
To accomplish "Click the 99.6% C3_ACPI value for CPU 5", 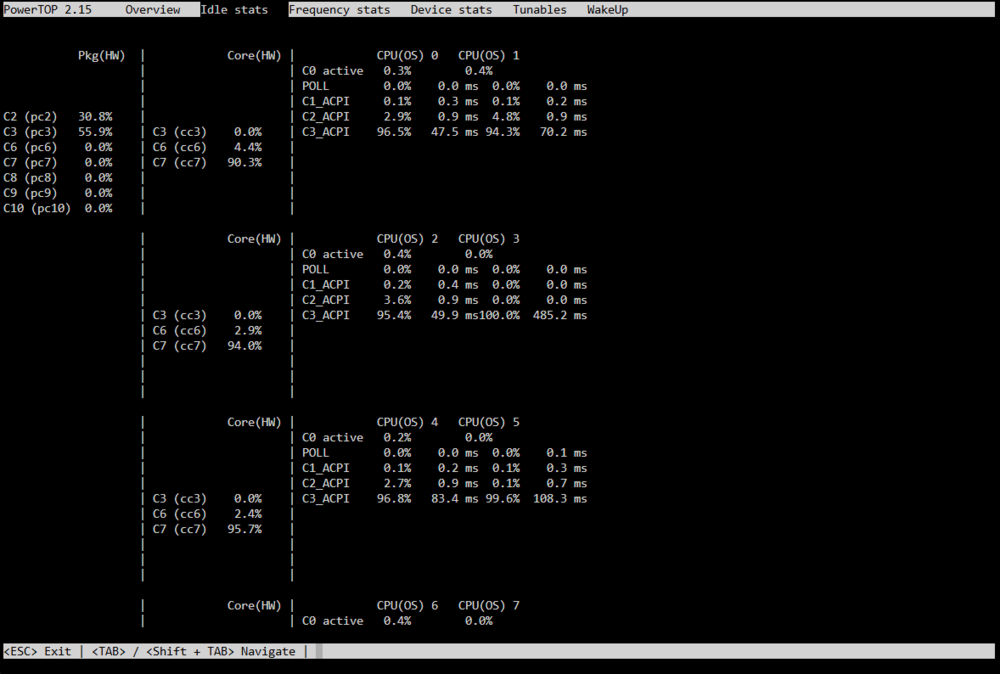I will 503,499.
